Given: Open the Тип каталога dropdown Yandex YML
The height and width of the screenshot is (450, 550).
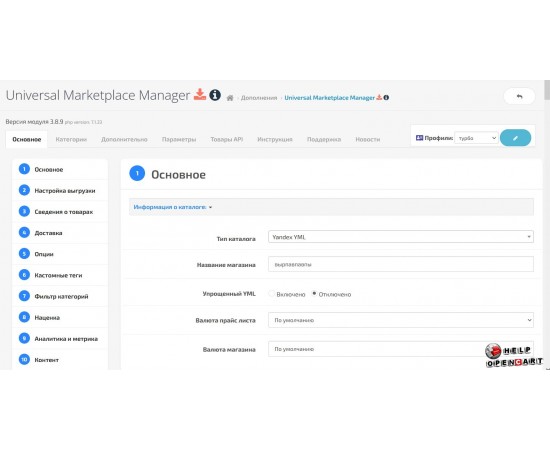Looking at the screenshot, I should pos(401,237).
